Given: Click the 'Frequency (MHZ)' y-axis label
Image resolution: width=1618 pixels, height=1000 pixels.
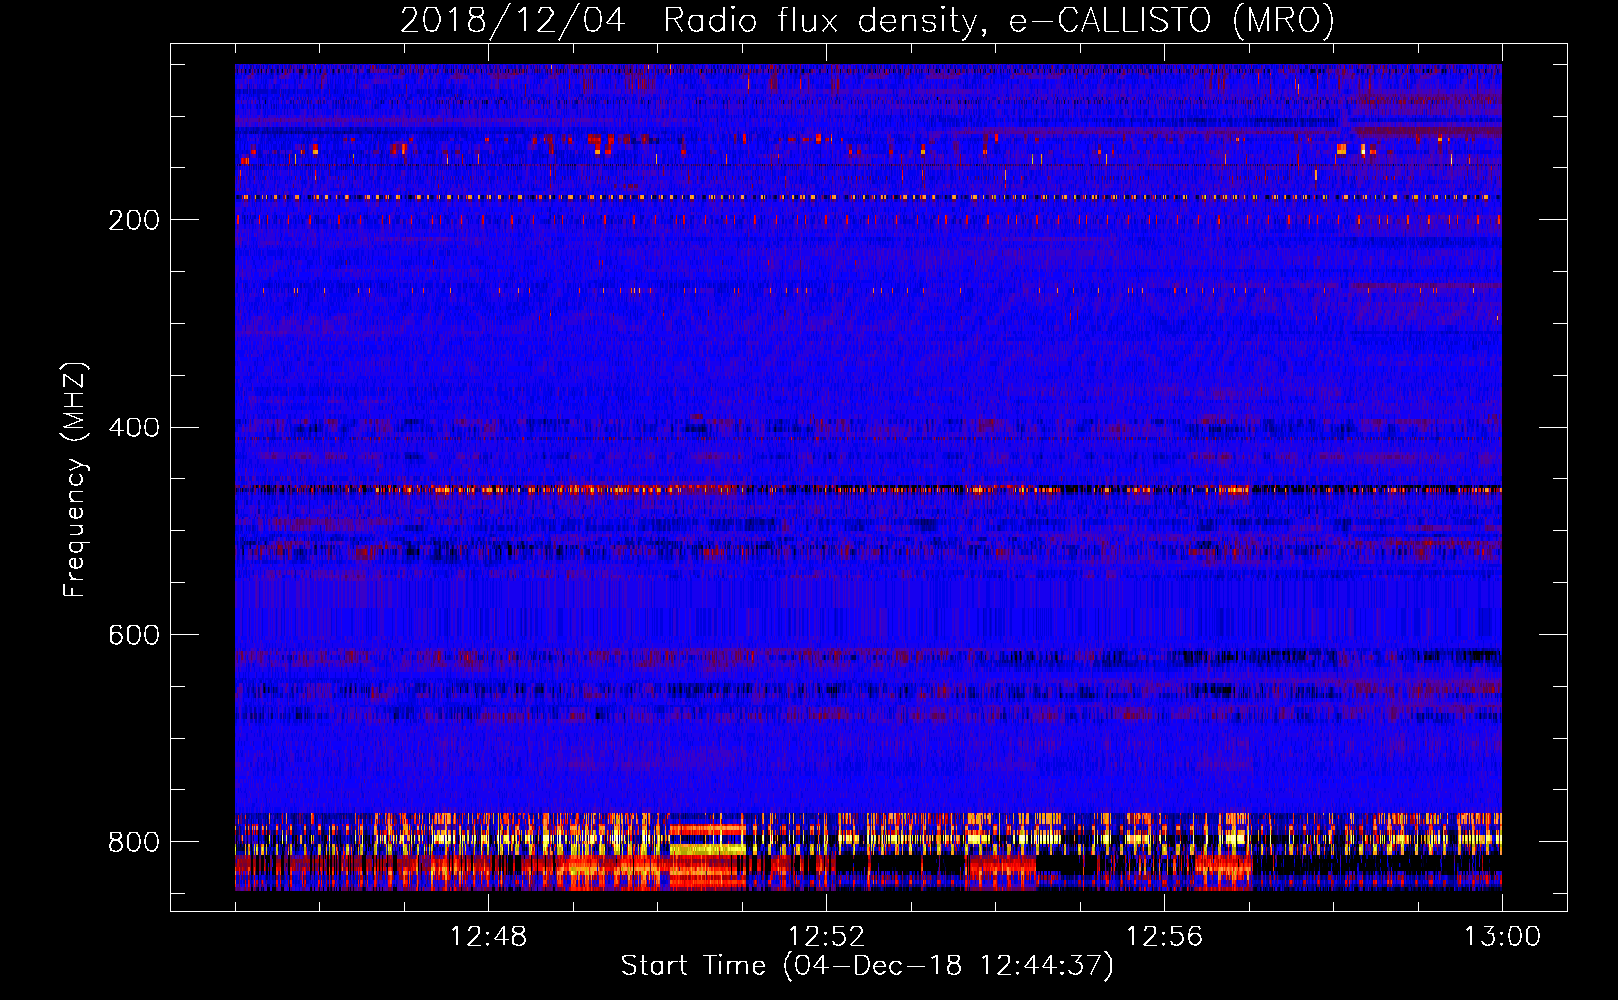Looking at the screenshot, I should (x=74, y=480).
